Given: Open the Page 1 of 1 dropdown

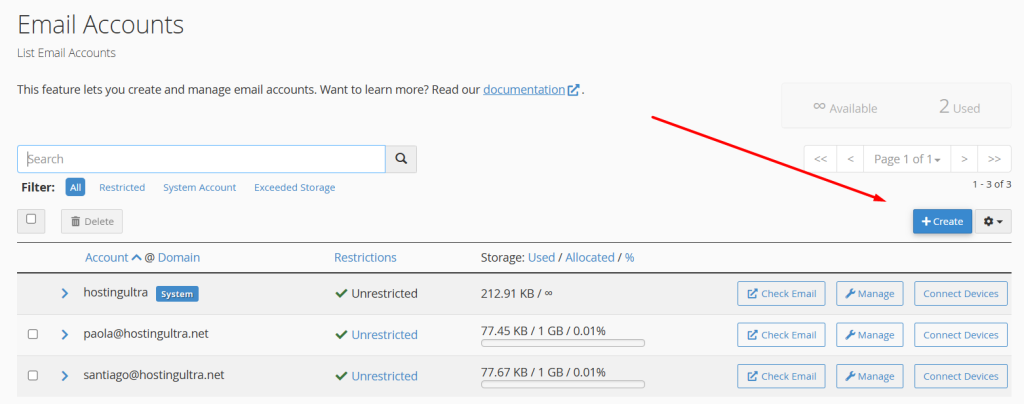Looking at the screenshot, I should point(907,159).
